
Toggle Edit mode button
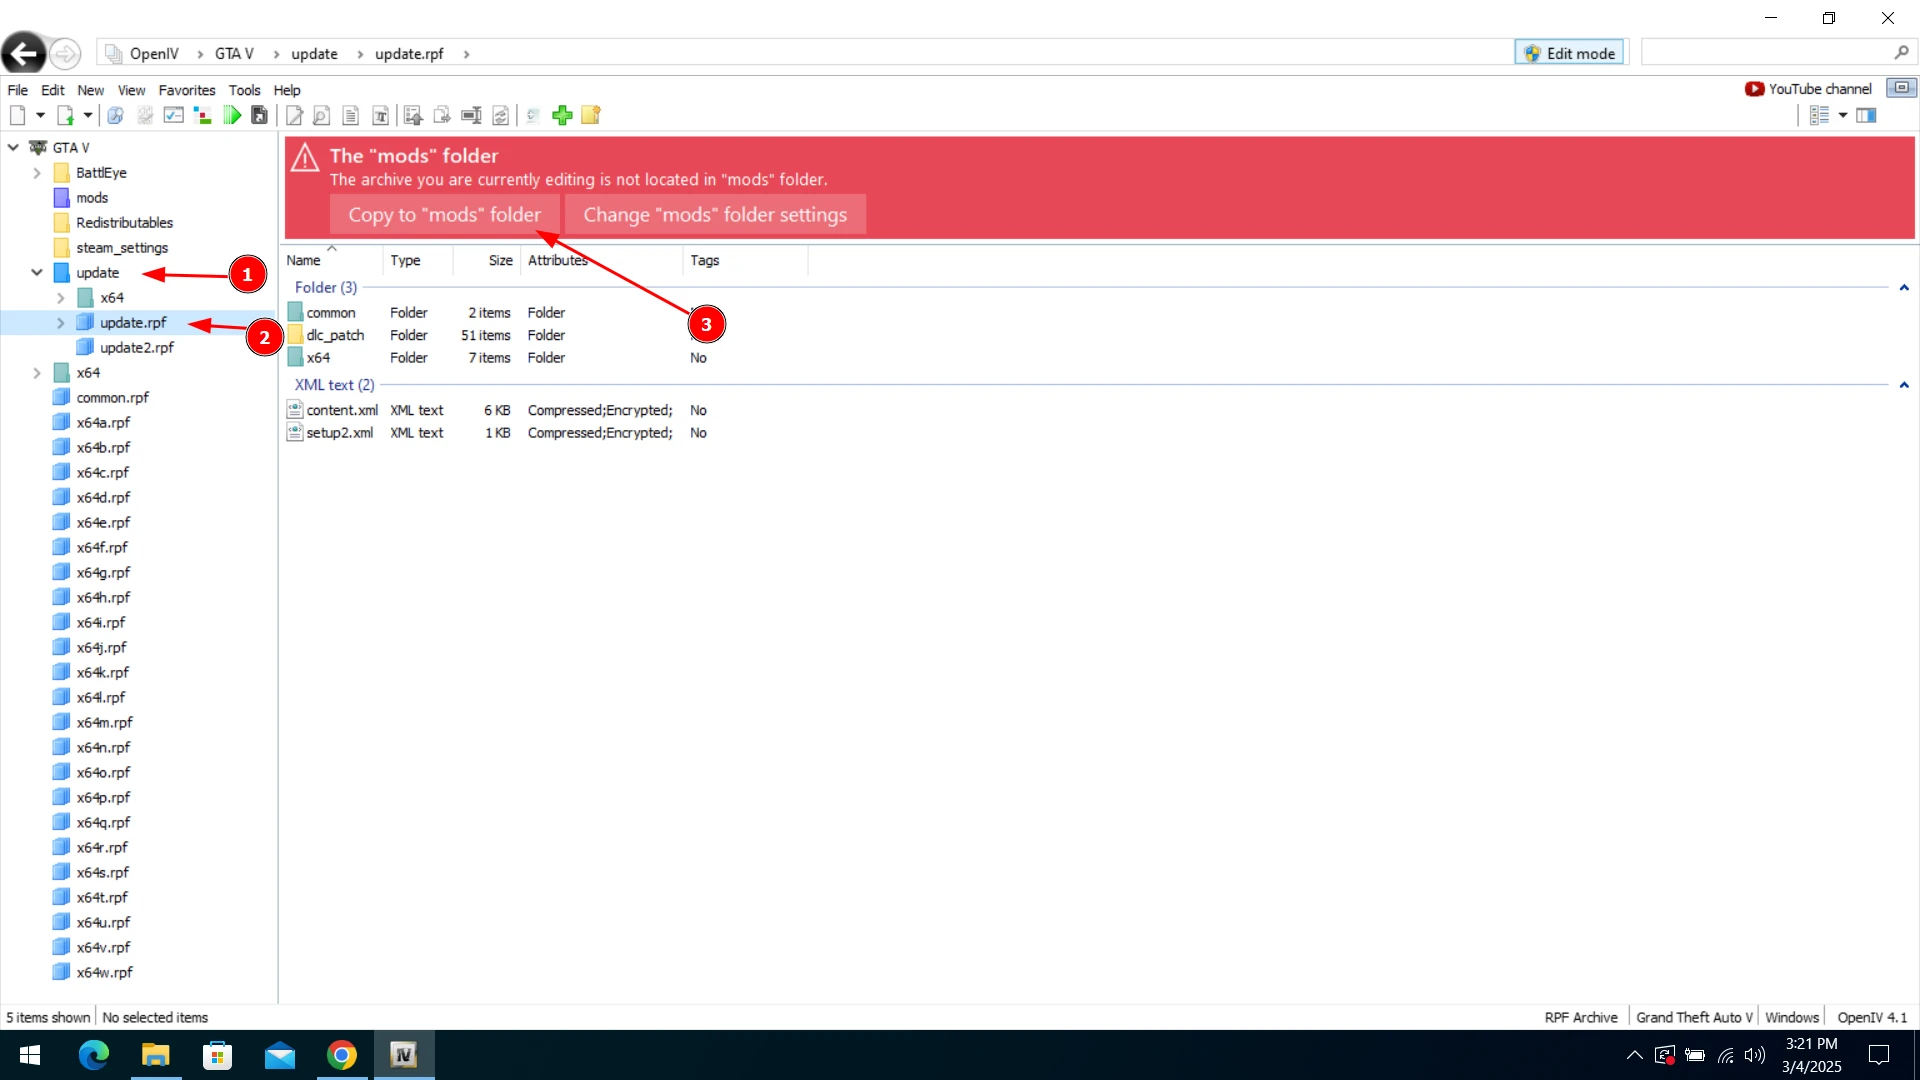click(1569, 53)
